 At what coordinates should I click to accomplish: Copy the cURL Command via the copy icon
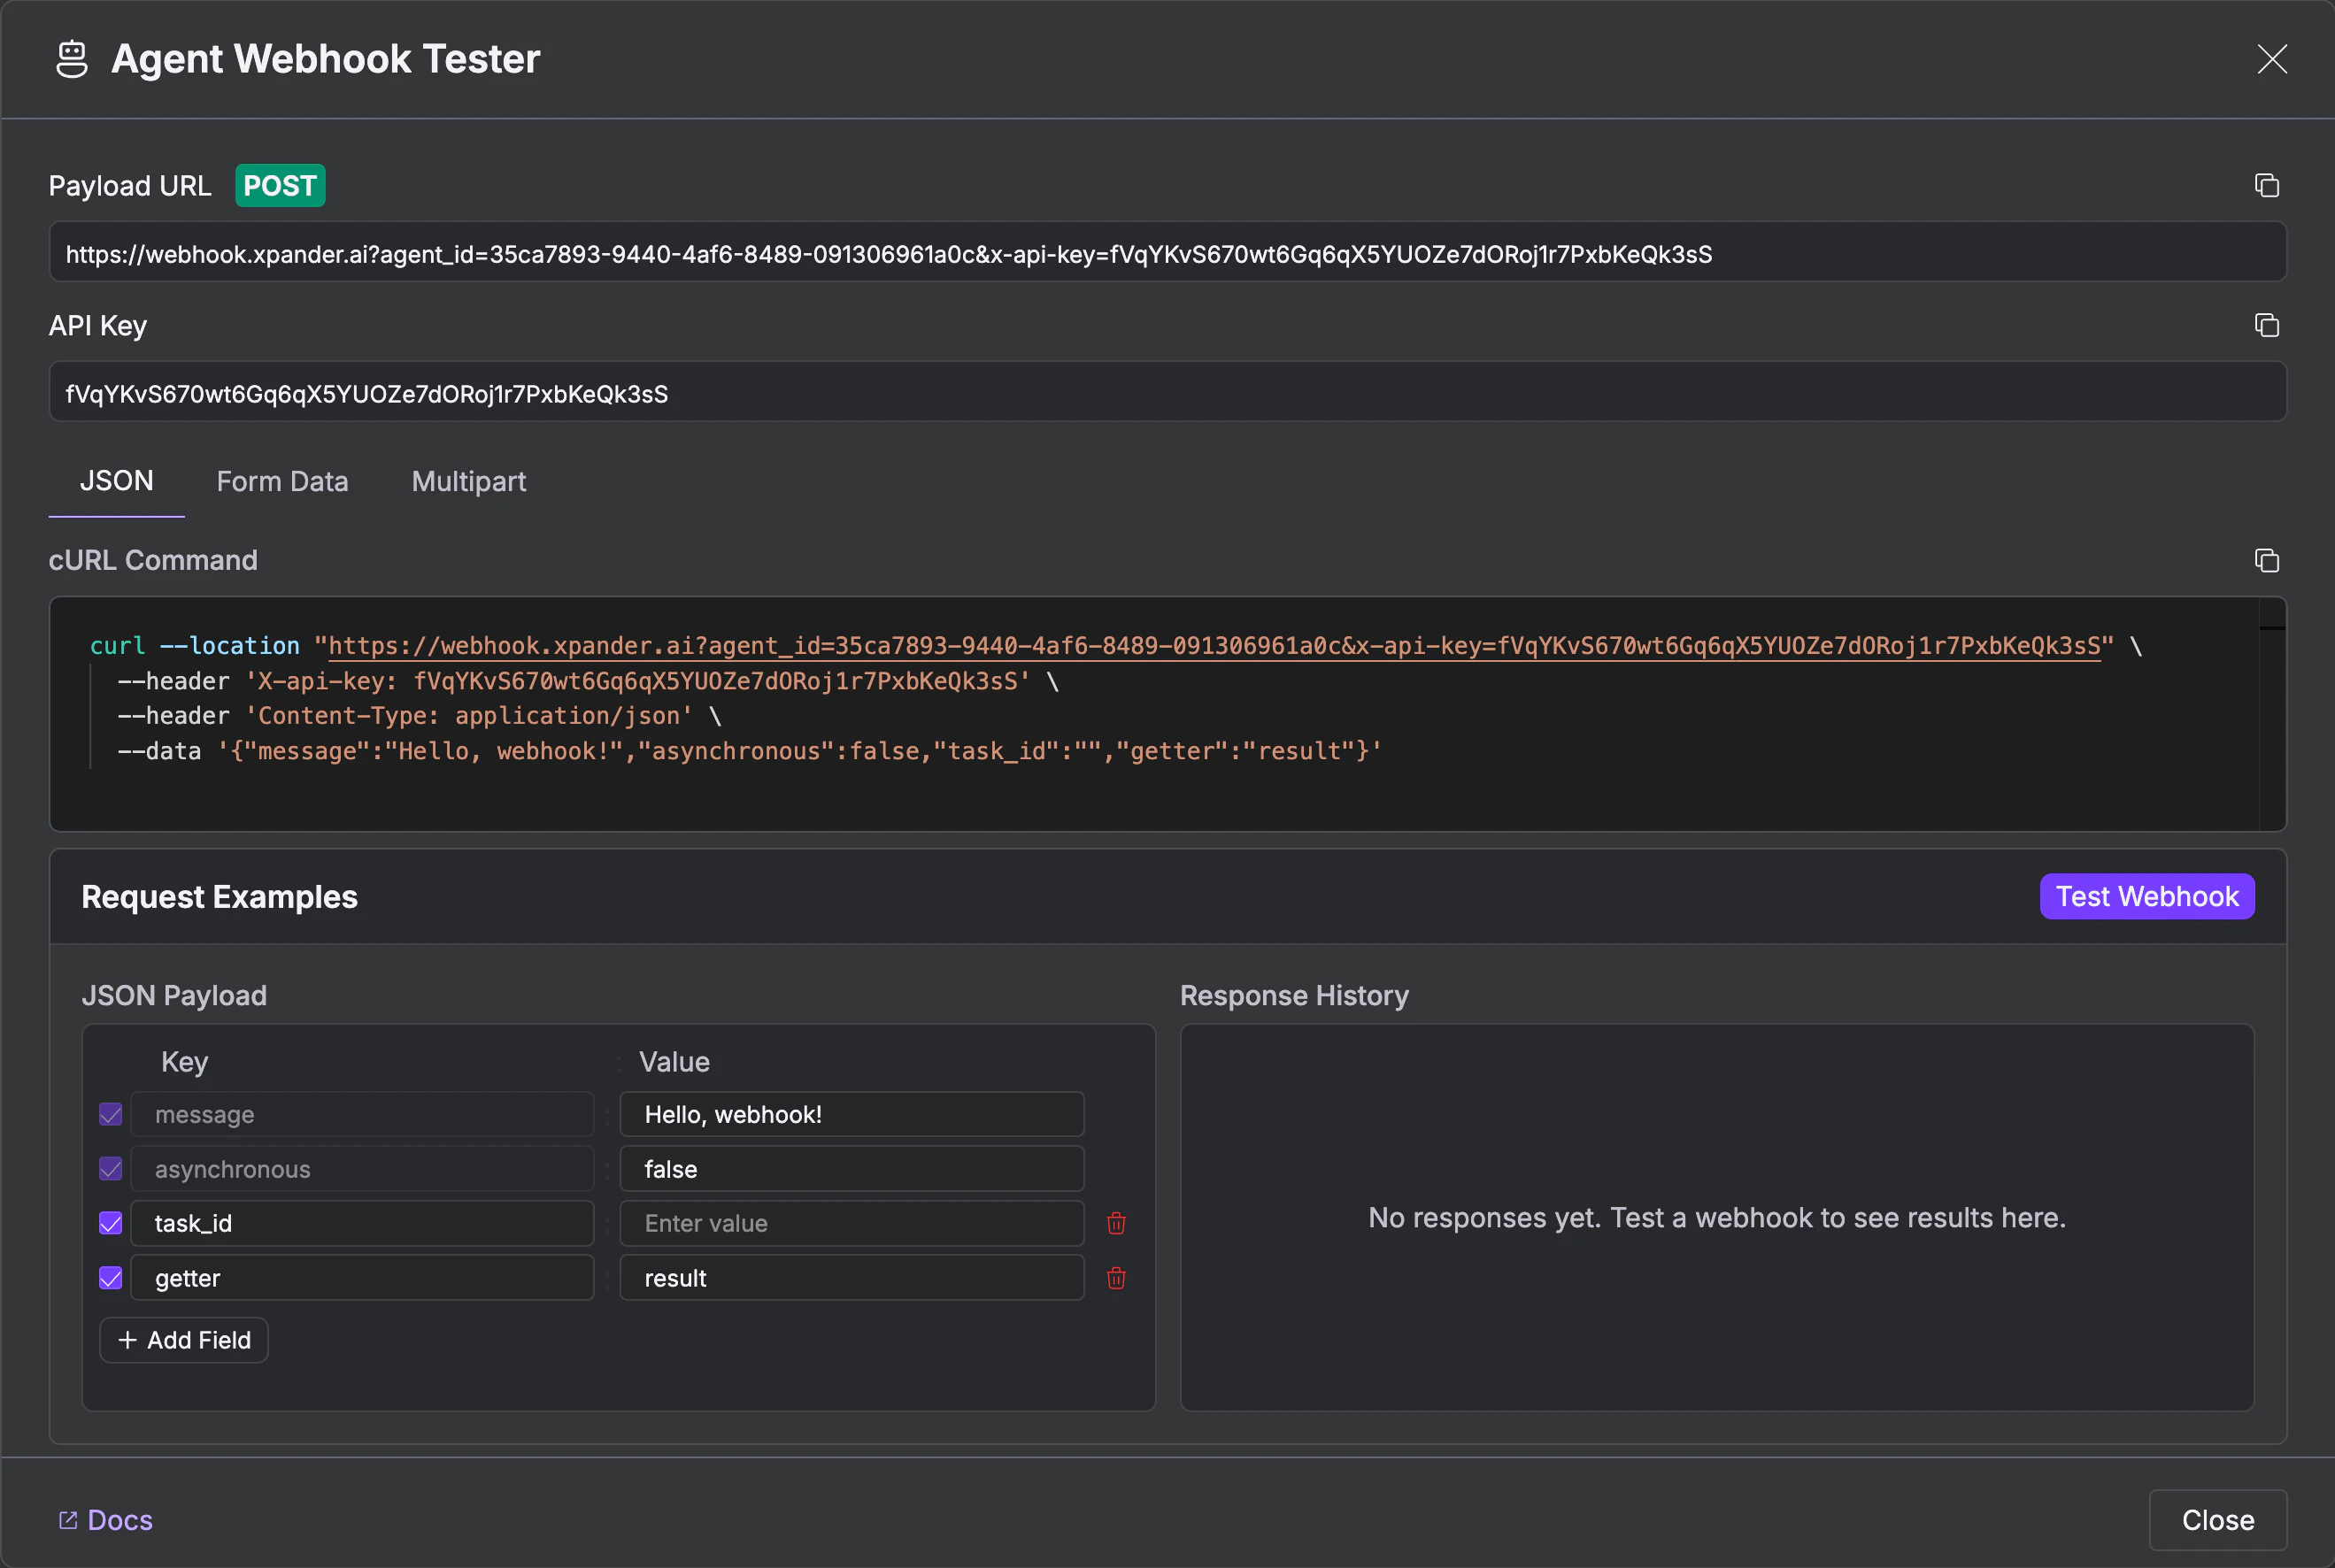pyautogui.click(x=2266, y=560)
